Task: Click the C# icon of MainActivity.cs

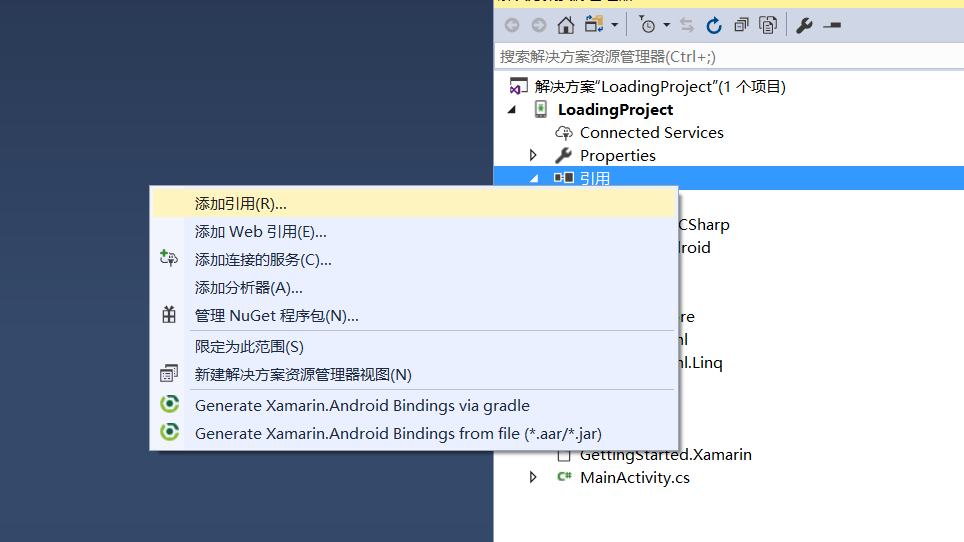Action: [x=564, y=477]
